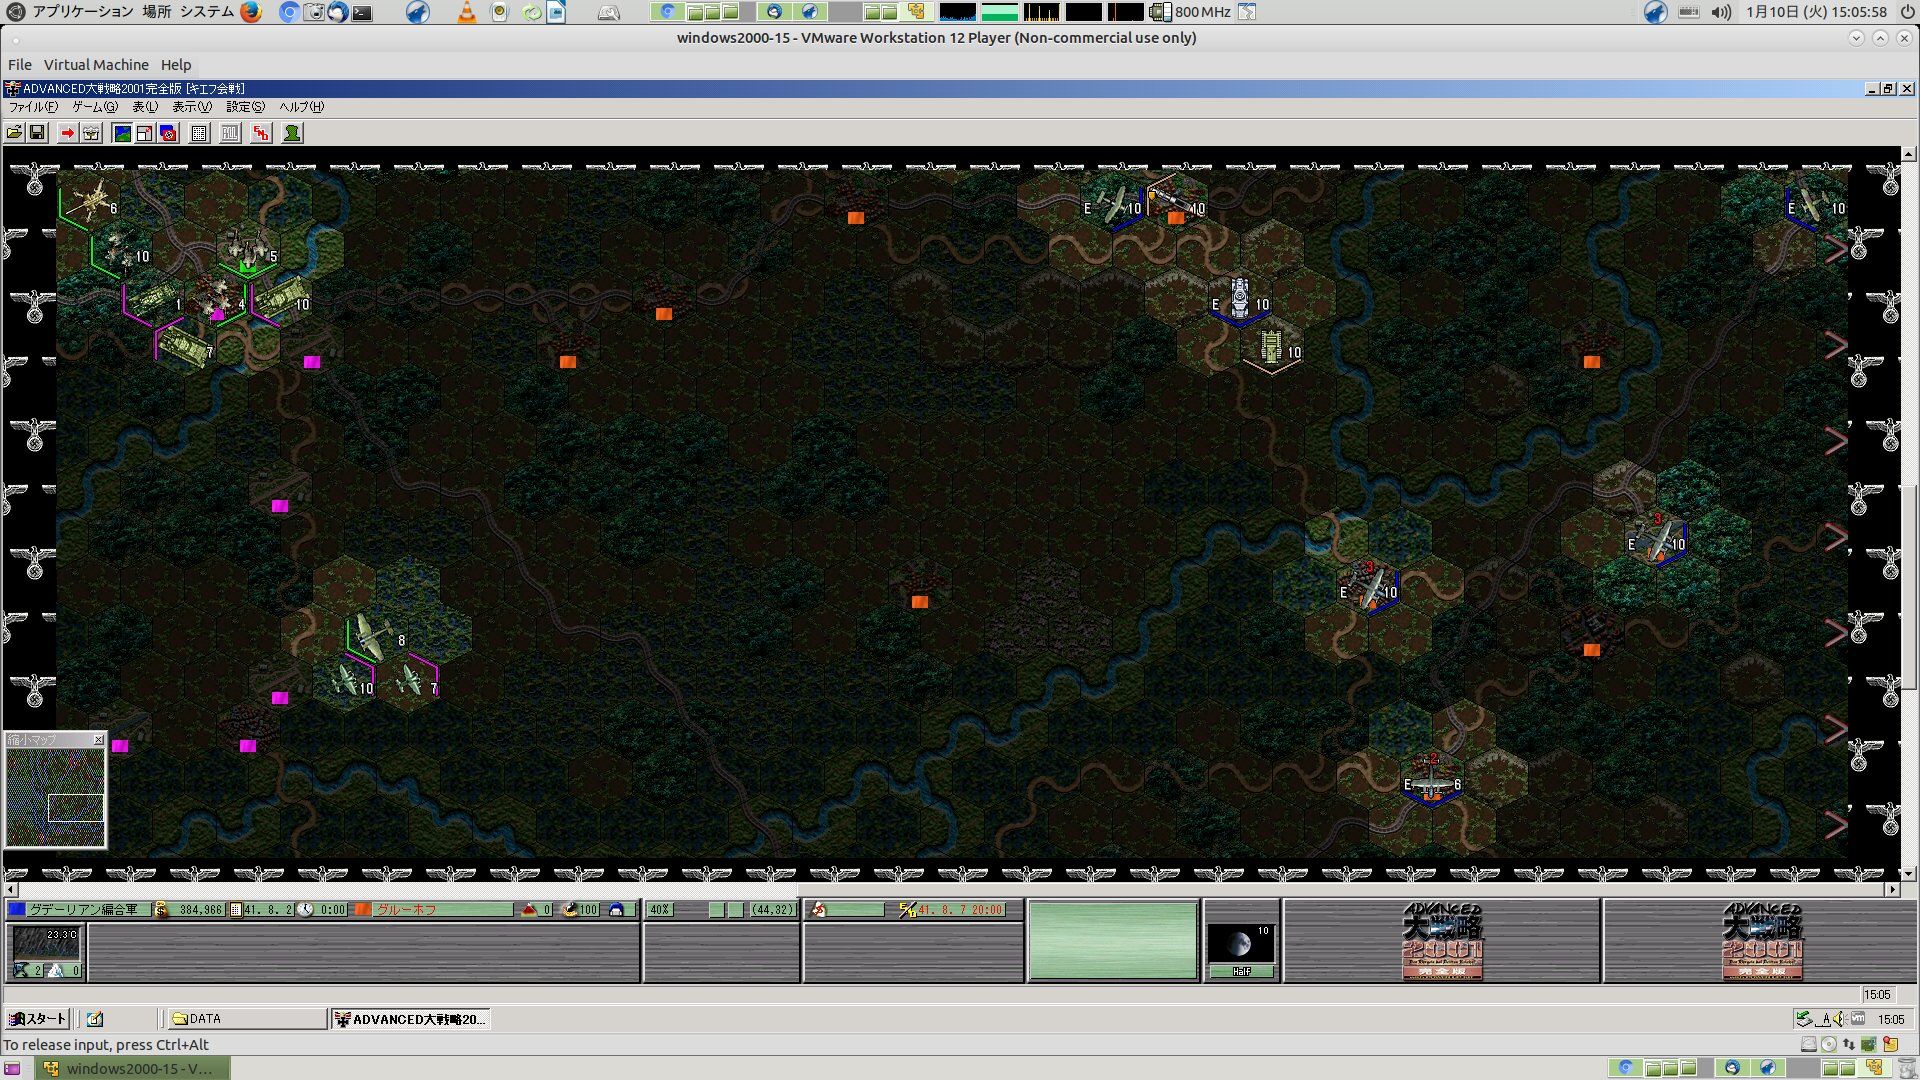1920x1080 pixels.
Task: Click the production crate toolbar icon
Action: tap(91, 133)
